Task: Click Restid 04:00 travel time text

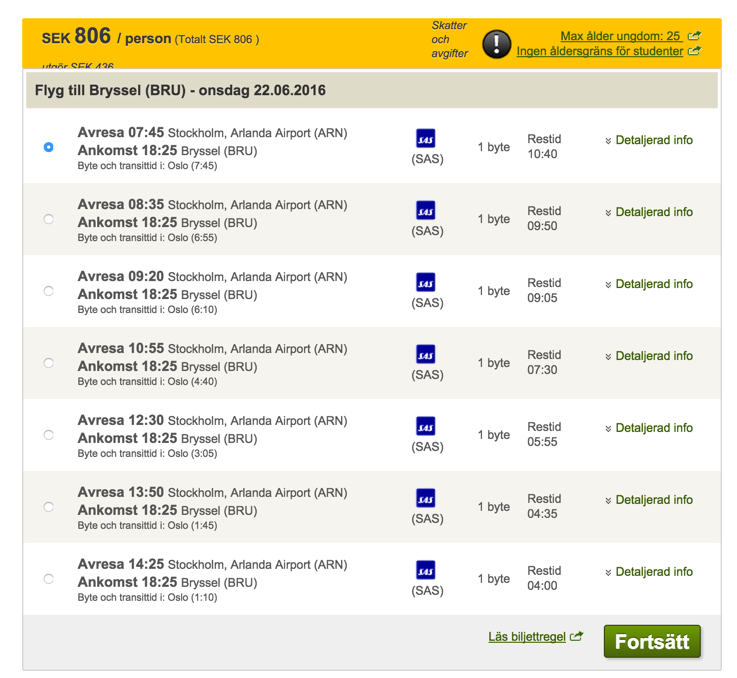Action: 544,578
